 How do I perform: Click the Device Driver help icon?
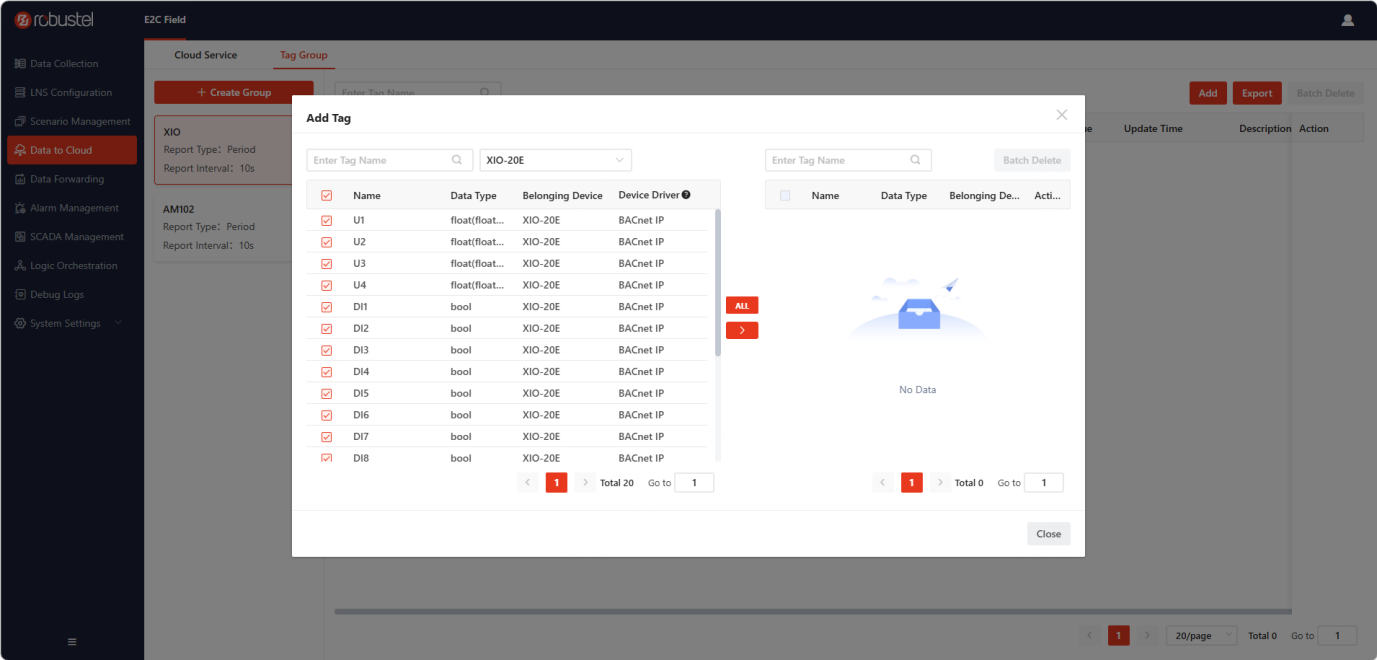click(x=686, y=195)
